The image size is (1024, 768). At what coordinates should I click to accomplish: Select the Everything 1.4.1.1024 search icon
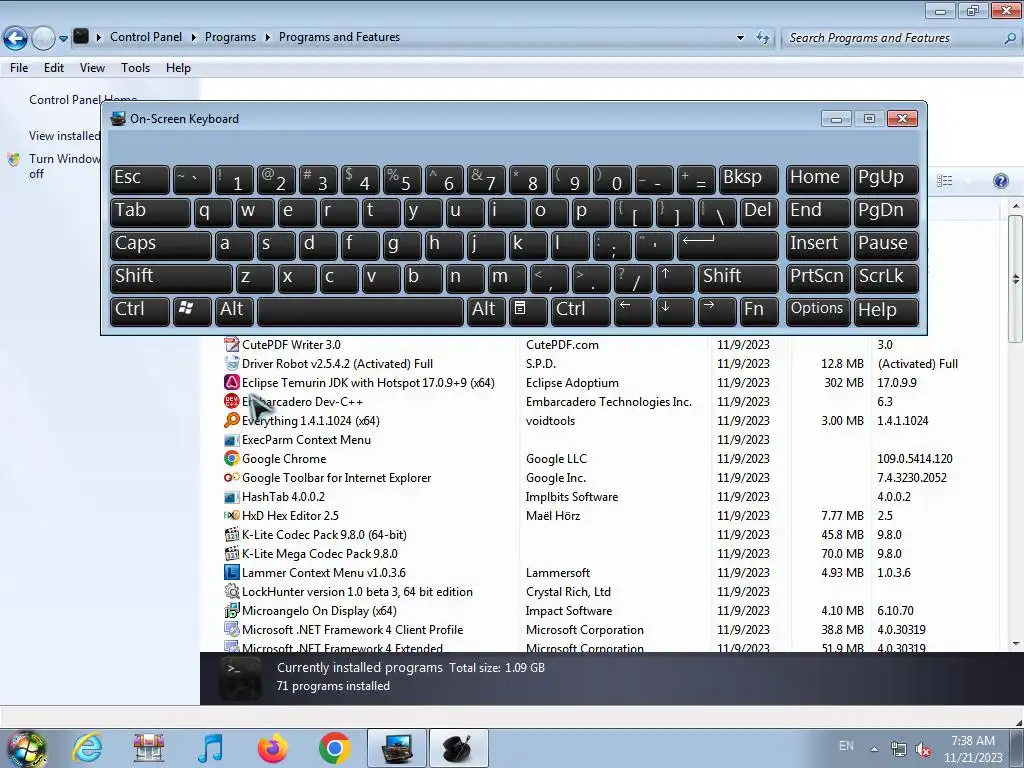coord(231,420)
